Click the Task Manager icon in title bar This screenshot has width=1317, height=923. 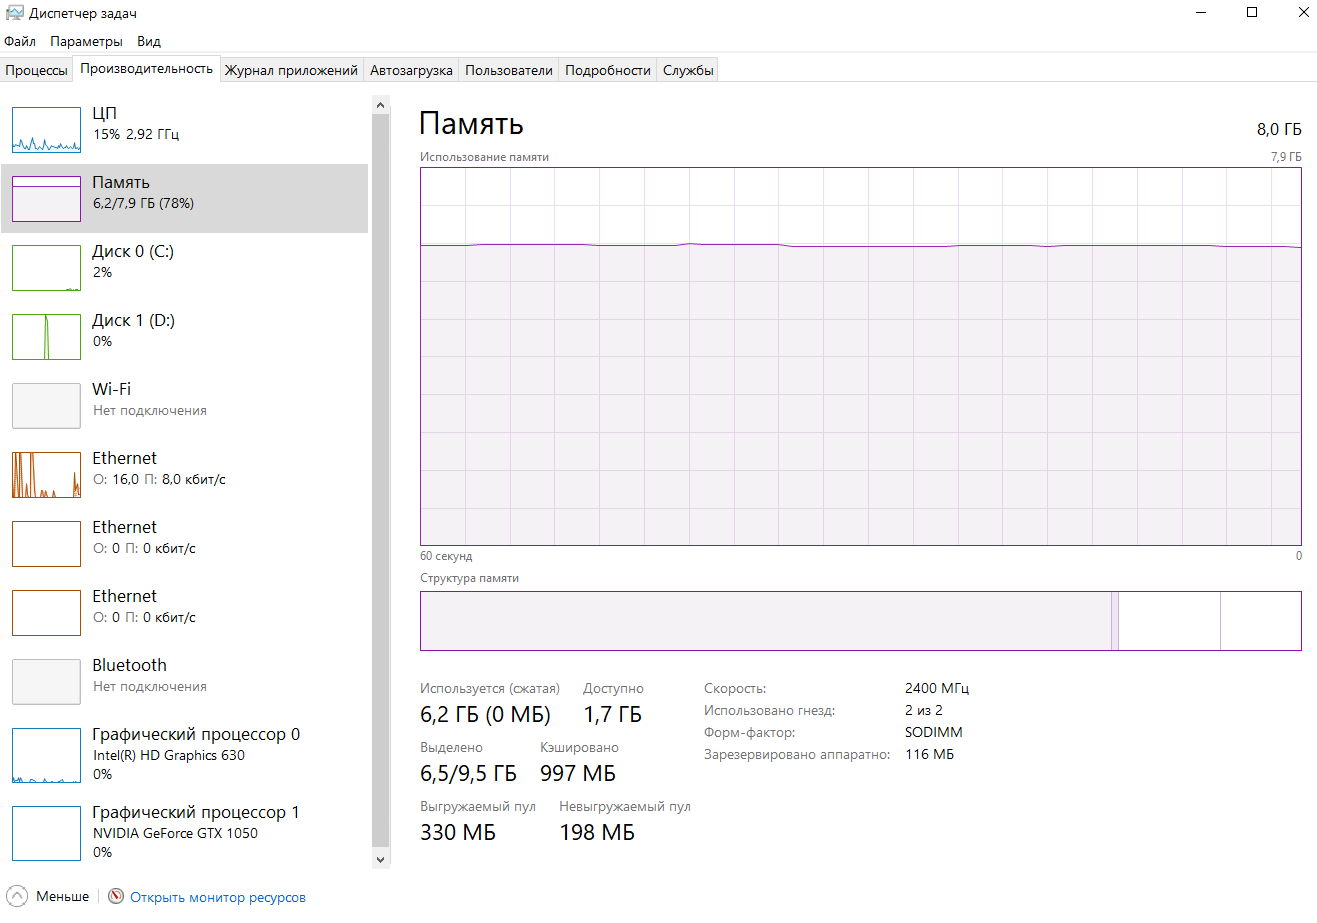(x=14, y=13)
